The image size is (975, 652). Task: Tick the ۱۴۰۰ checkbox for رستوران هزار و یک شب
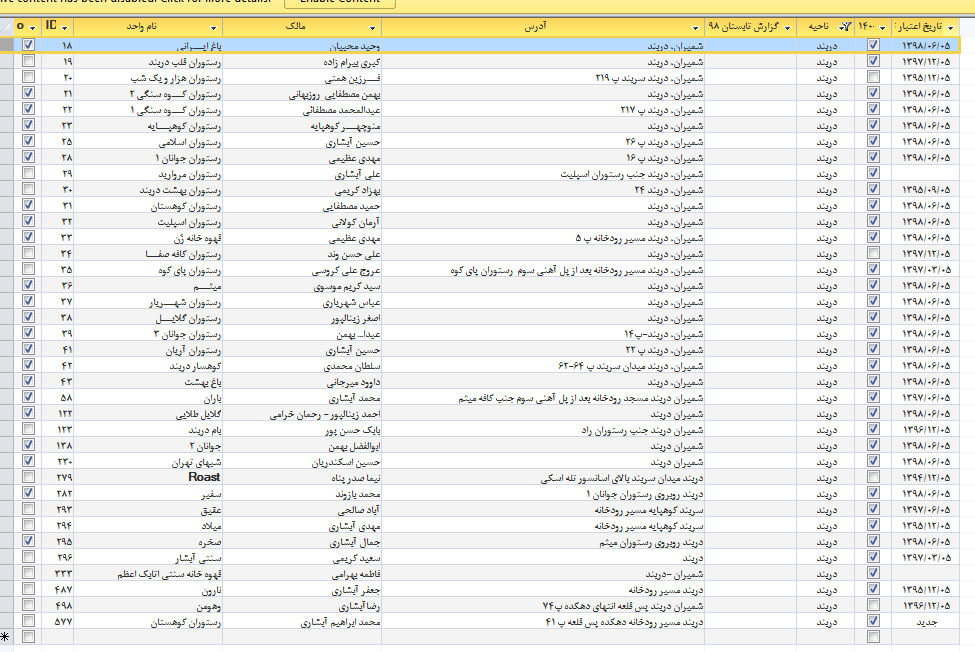pos(874,77)
